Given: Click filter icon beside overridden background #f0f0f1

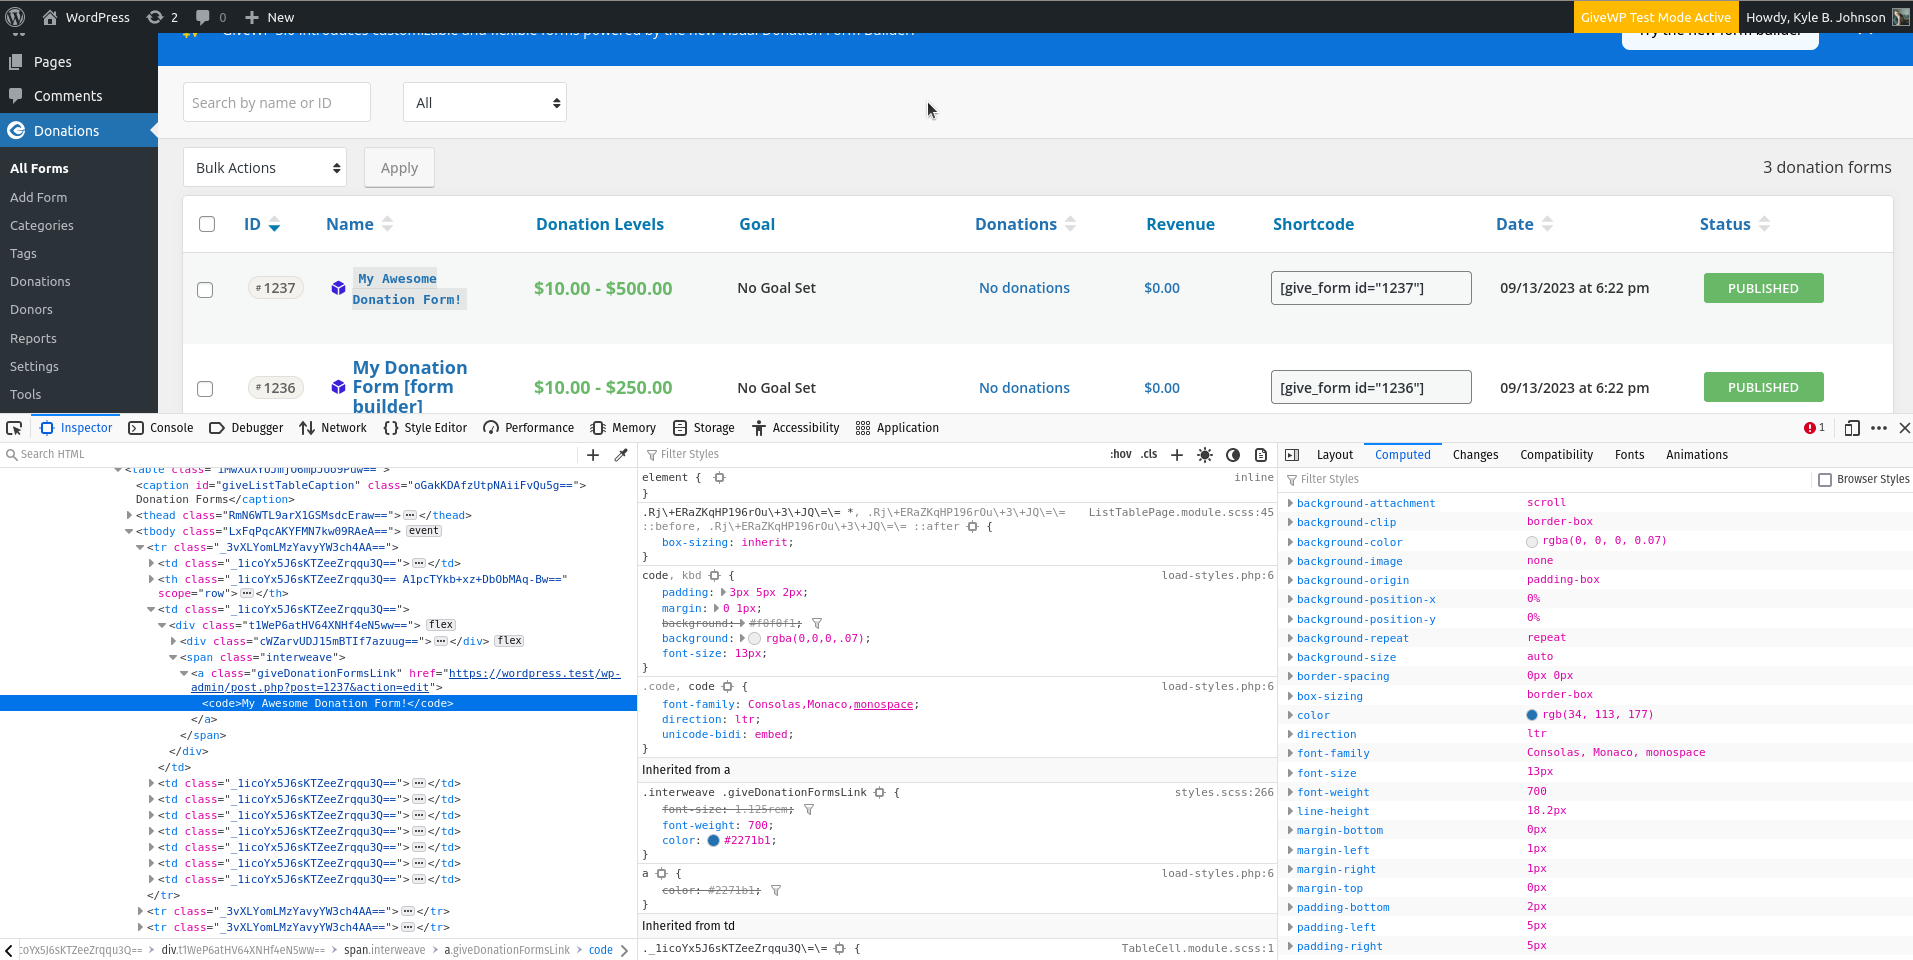Looking at the screenshot, I should [x=817, y=624].
